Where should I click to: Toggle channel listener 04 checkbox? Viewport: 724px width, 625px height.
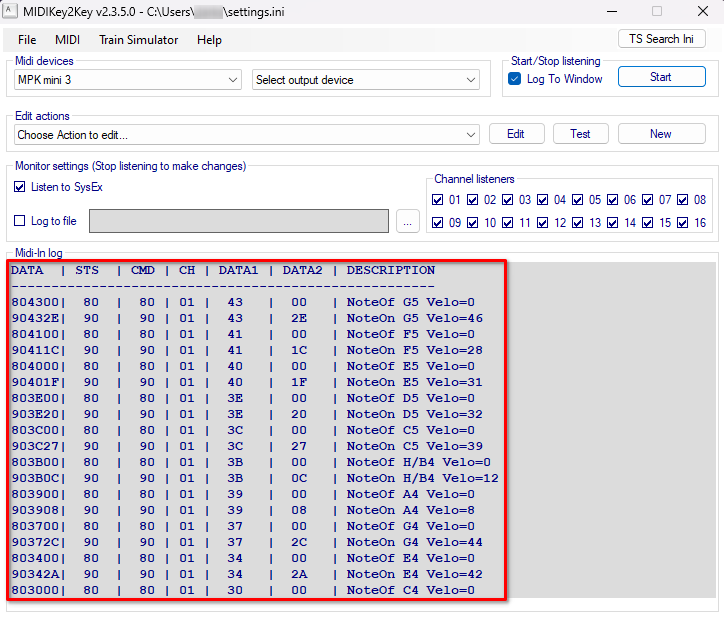[543, 199]
